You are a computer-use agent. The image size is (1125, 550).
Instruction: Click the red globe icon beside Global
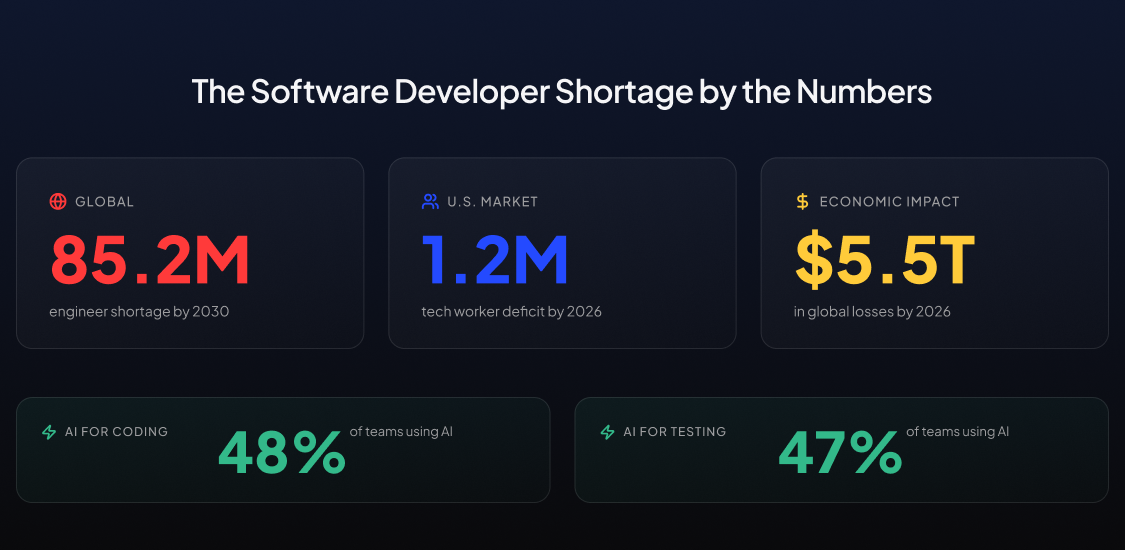(x=58, y=202)
